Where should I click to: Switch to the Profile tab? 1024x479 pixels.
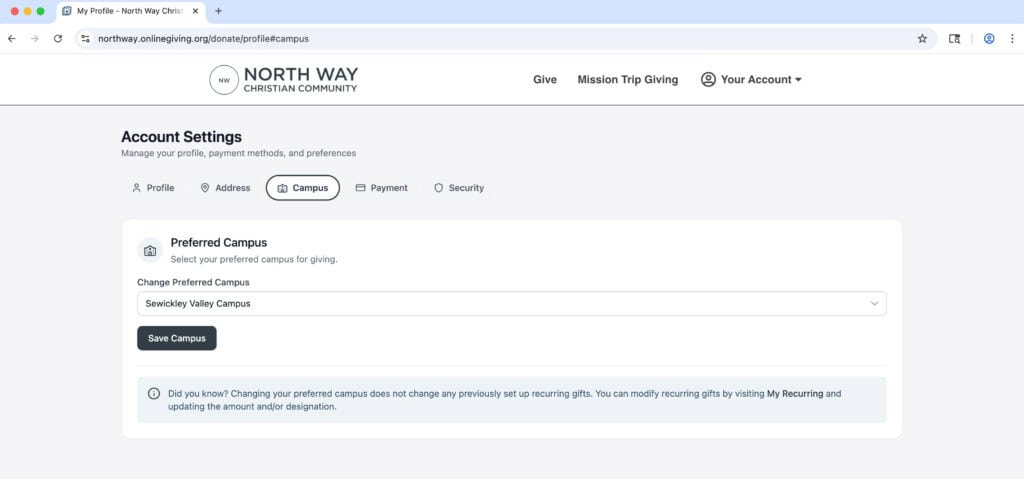pos(153,188)
